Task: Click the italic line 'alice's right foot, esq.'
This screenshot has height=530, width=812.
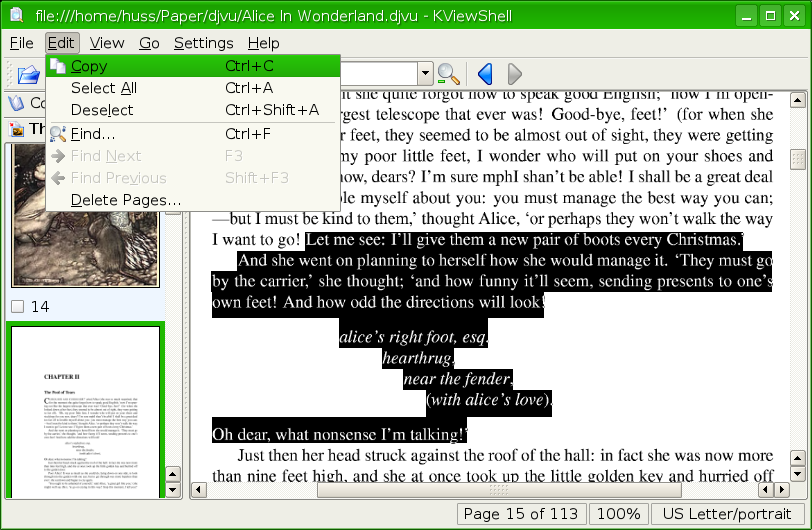Action: pos(414,337)
